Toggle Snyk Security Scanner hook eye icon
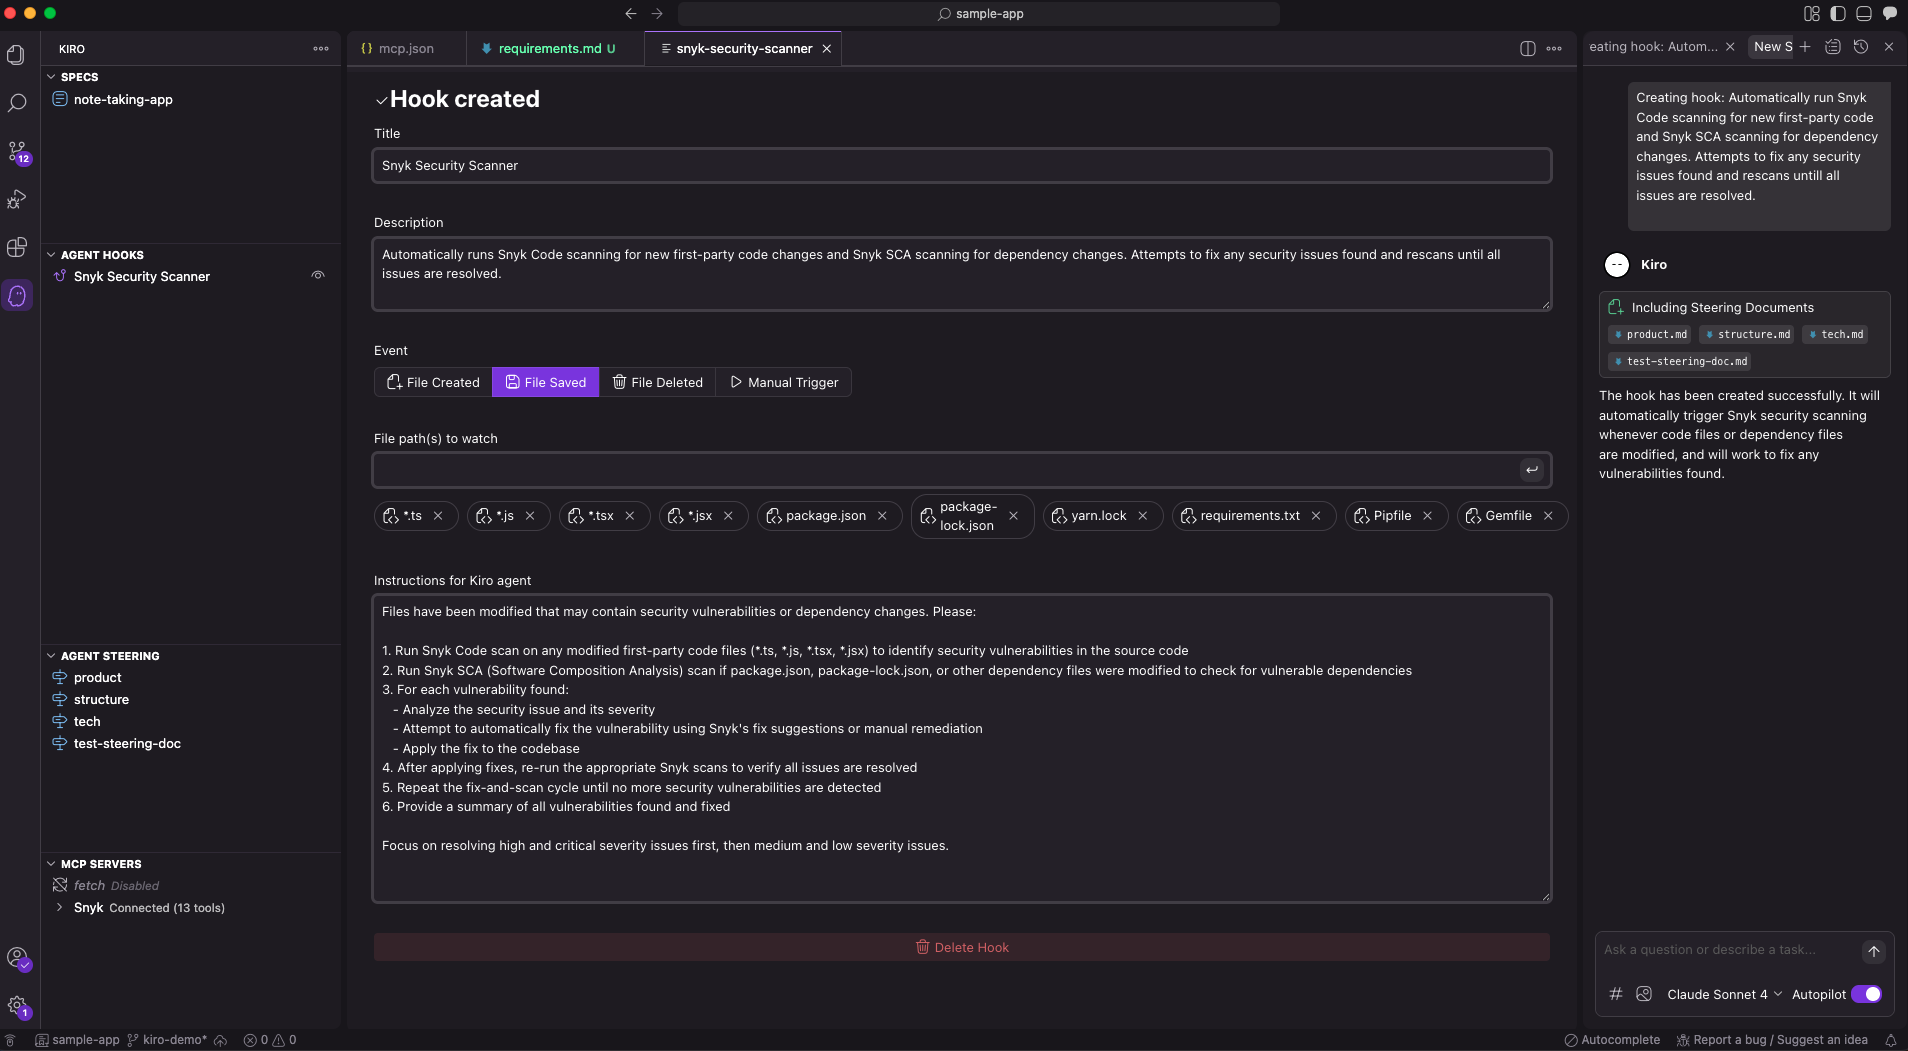Image resolution: width=1908 pixels, height=1051 pixels. 318,276
